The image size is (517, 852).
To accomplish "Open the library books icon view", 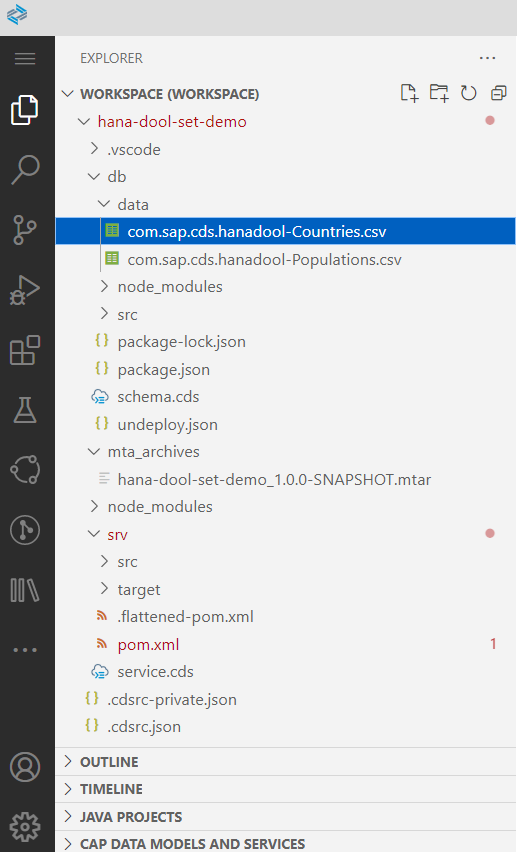I will pyautogui.click(x=25, y=590).
